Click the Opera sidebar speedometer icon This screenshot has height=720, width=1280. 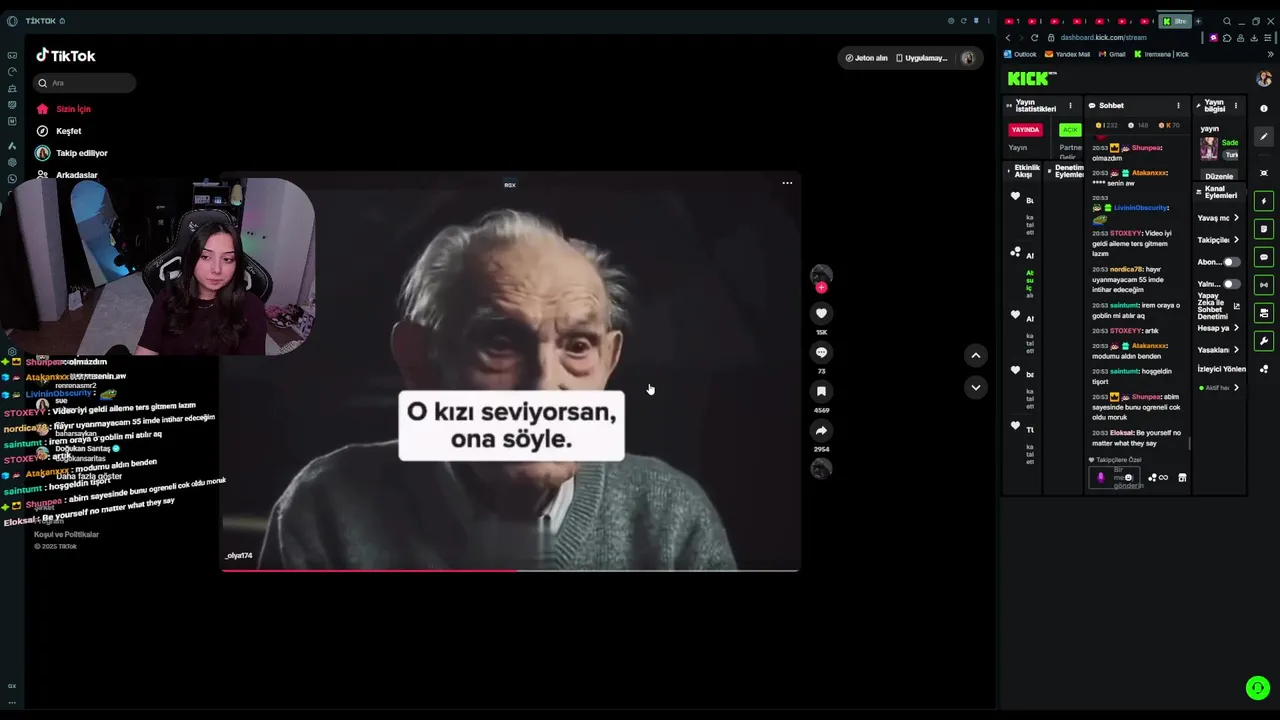(12, 71)
